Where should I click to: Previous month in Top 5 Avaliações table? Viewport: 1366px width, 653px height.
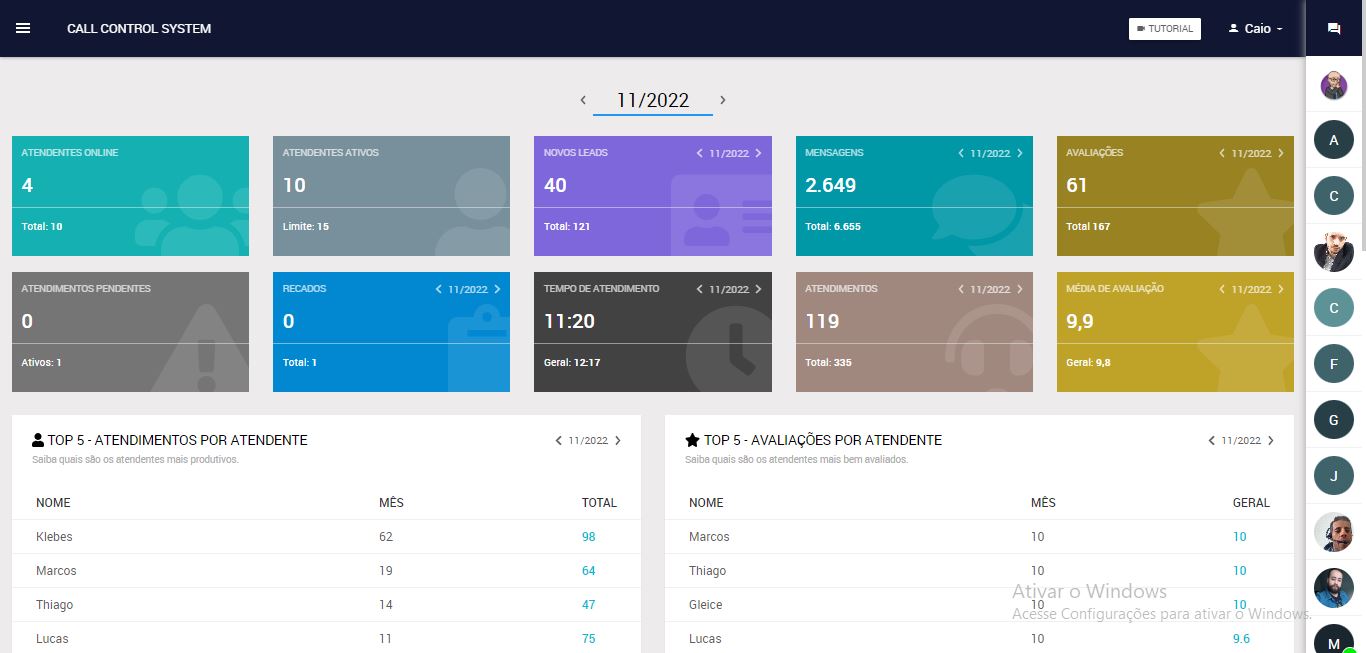click(1211, 440)
